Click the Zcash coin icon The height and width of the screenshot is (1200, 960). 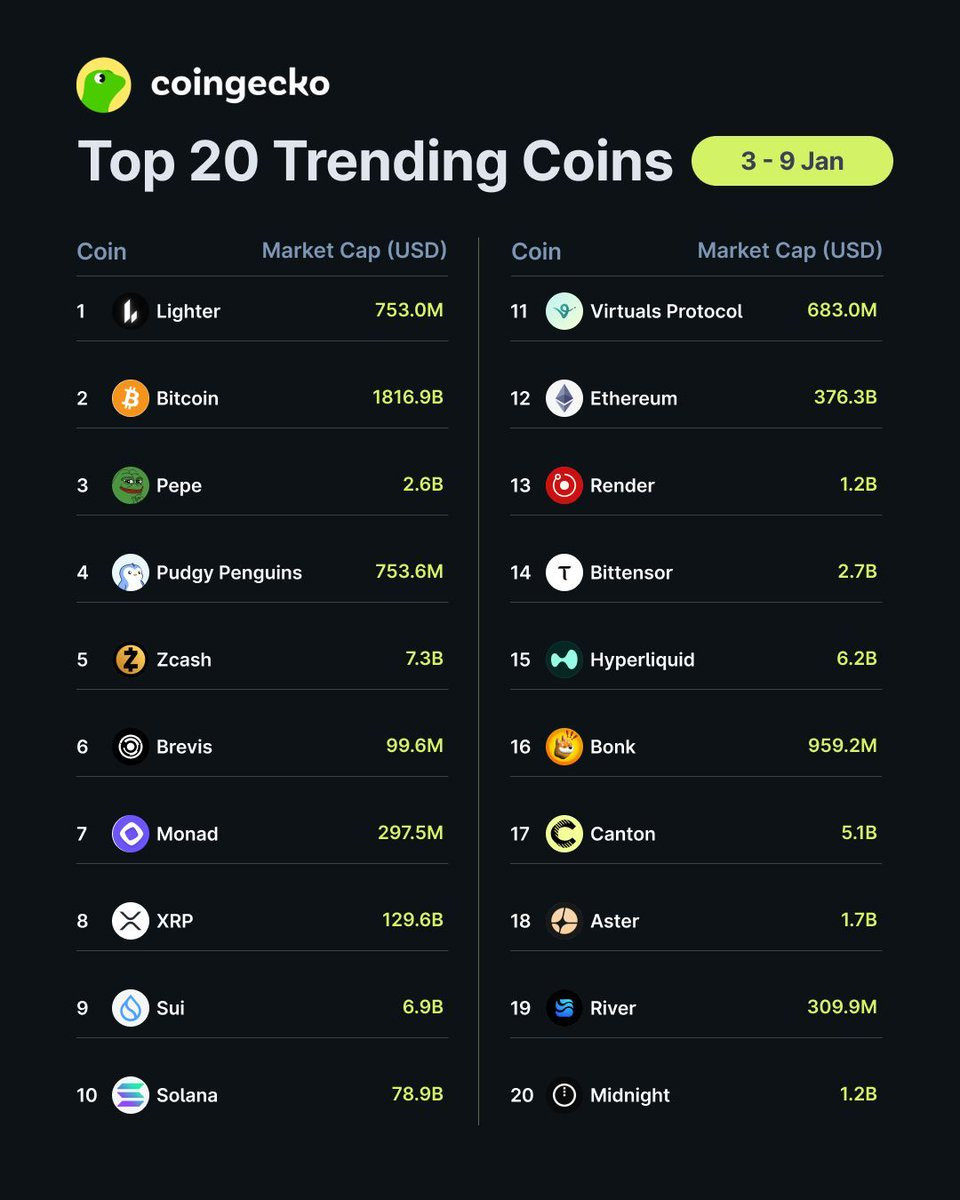pos(130,659)
